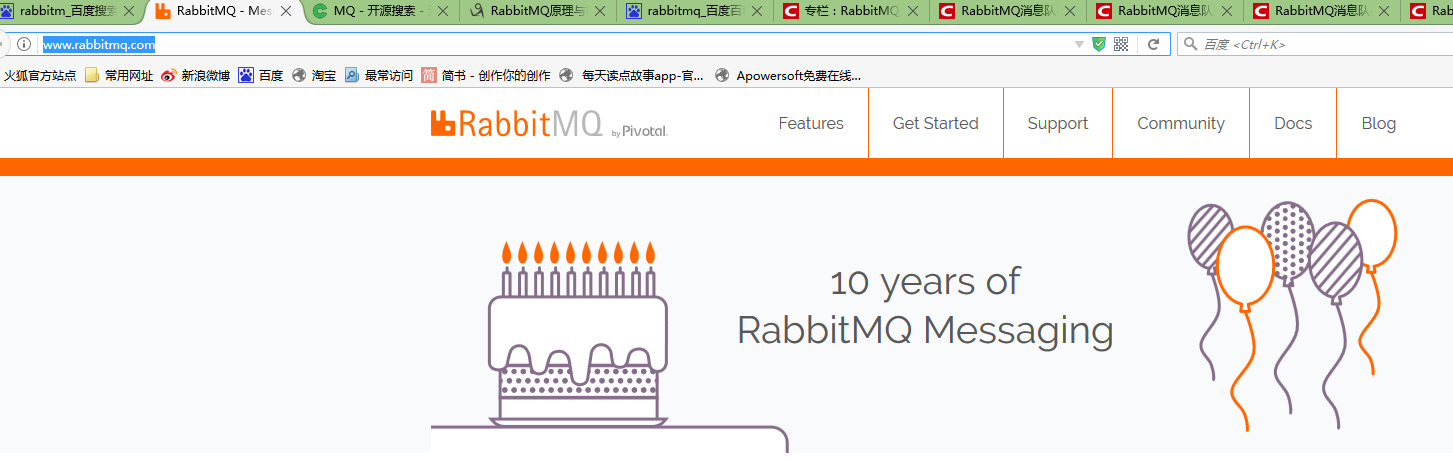Open the address bar history dropdown arrow
This screenshot has height=461, width=1453.
tap(1079, 45)
